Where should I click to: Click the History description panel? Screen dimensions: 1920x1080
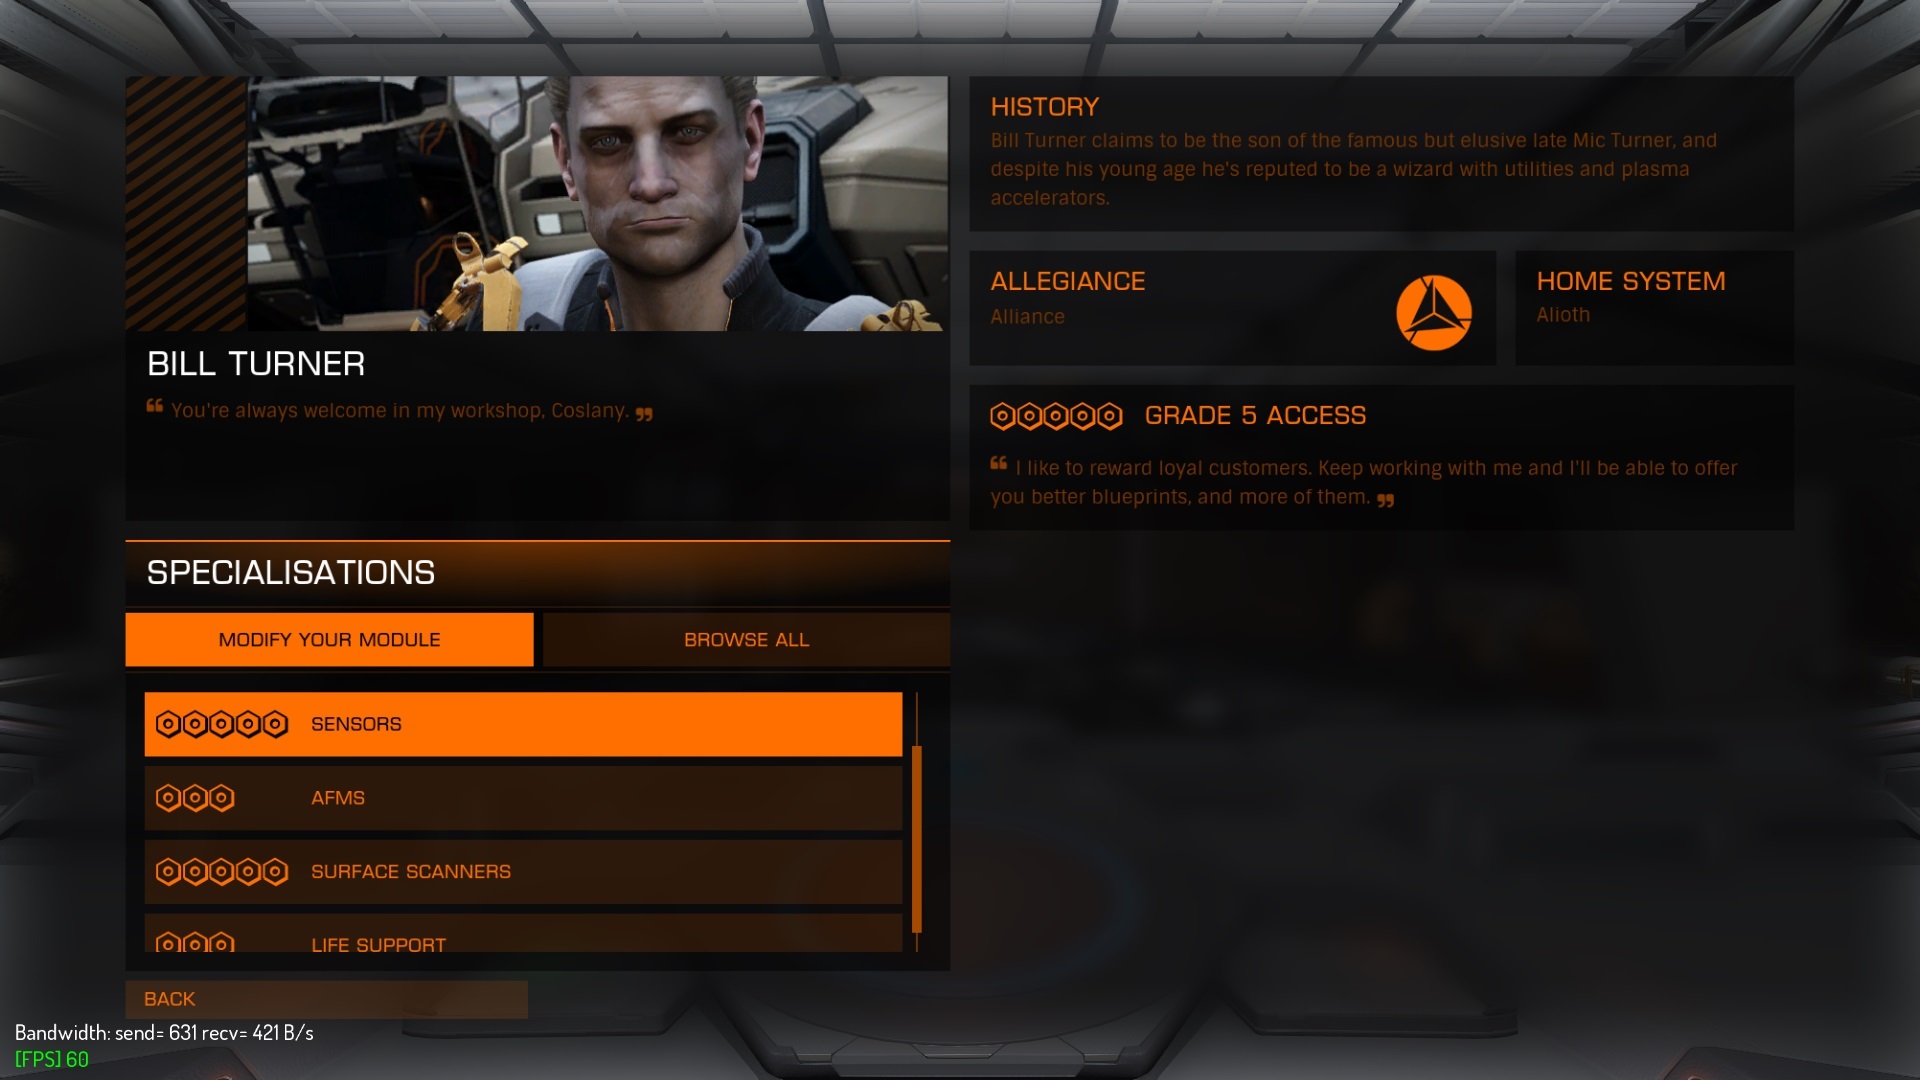tap(1381, 154)
